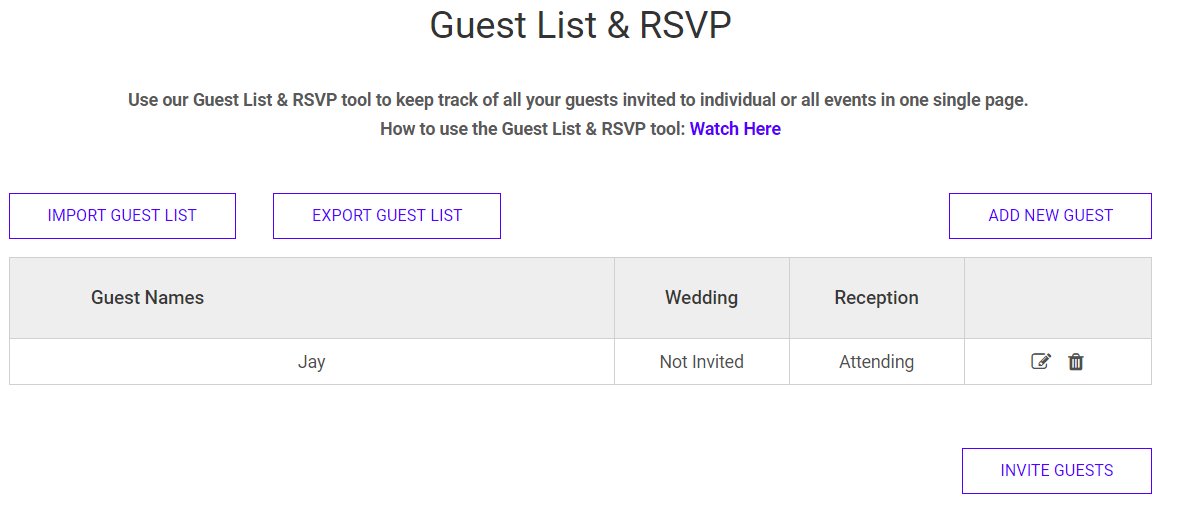
Task: Click the blank header cell above action icons
Action: (x=1057, y=298)
